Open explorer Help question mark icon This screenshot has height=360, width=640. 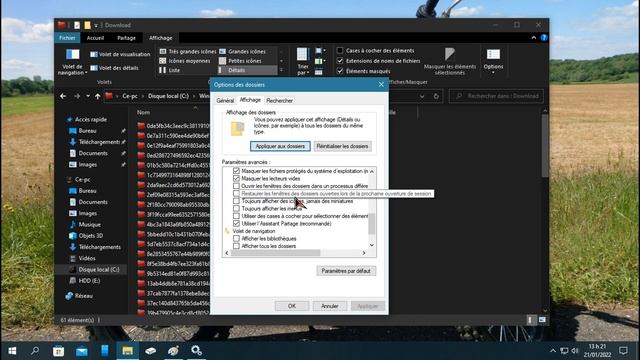pyautogui.click(x=544, y=38)
